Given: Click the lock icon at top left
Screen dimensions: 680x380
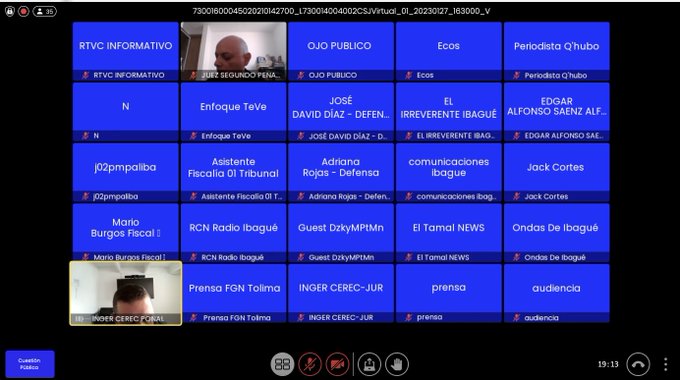Looking at the screenshot, I should (10, 11).
